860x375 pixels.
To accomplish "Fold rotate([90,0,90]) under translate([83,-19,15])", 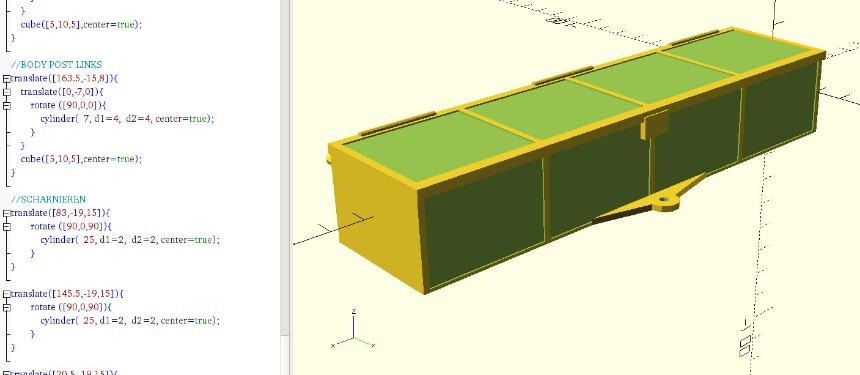I will [x=7, y=226].
